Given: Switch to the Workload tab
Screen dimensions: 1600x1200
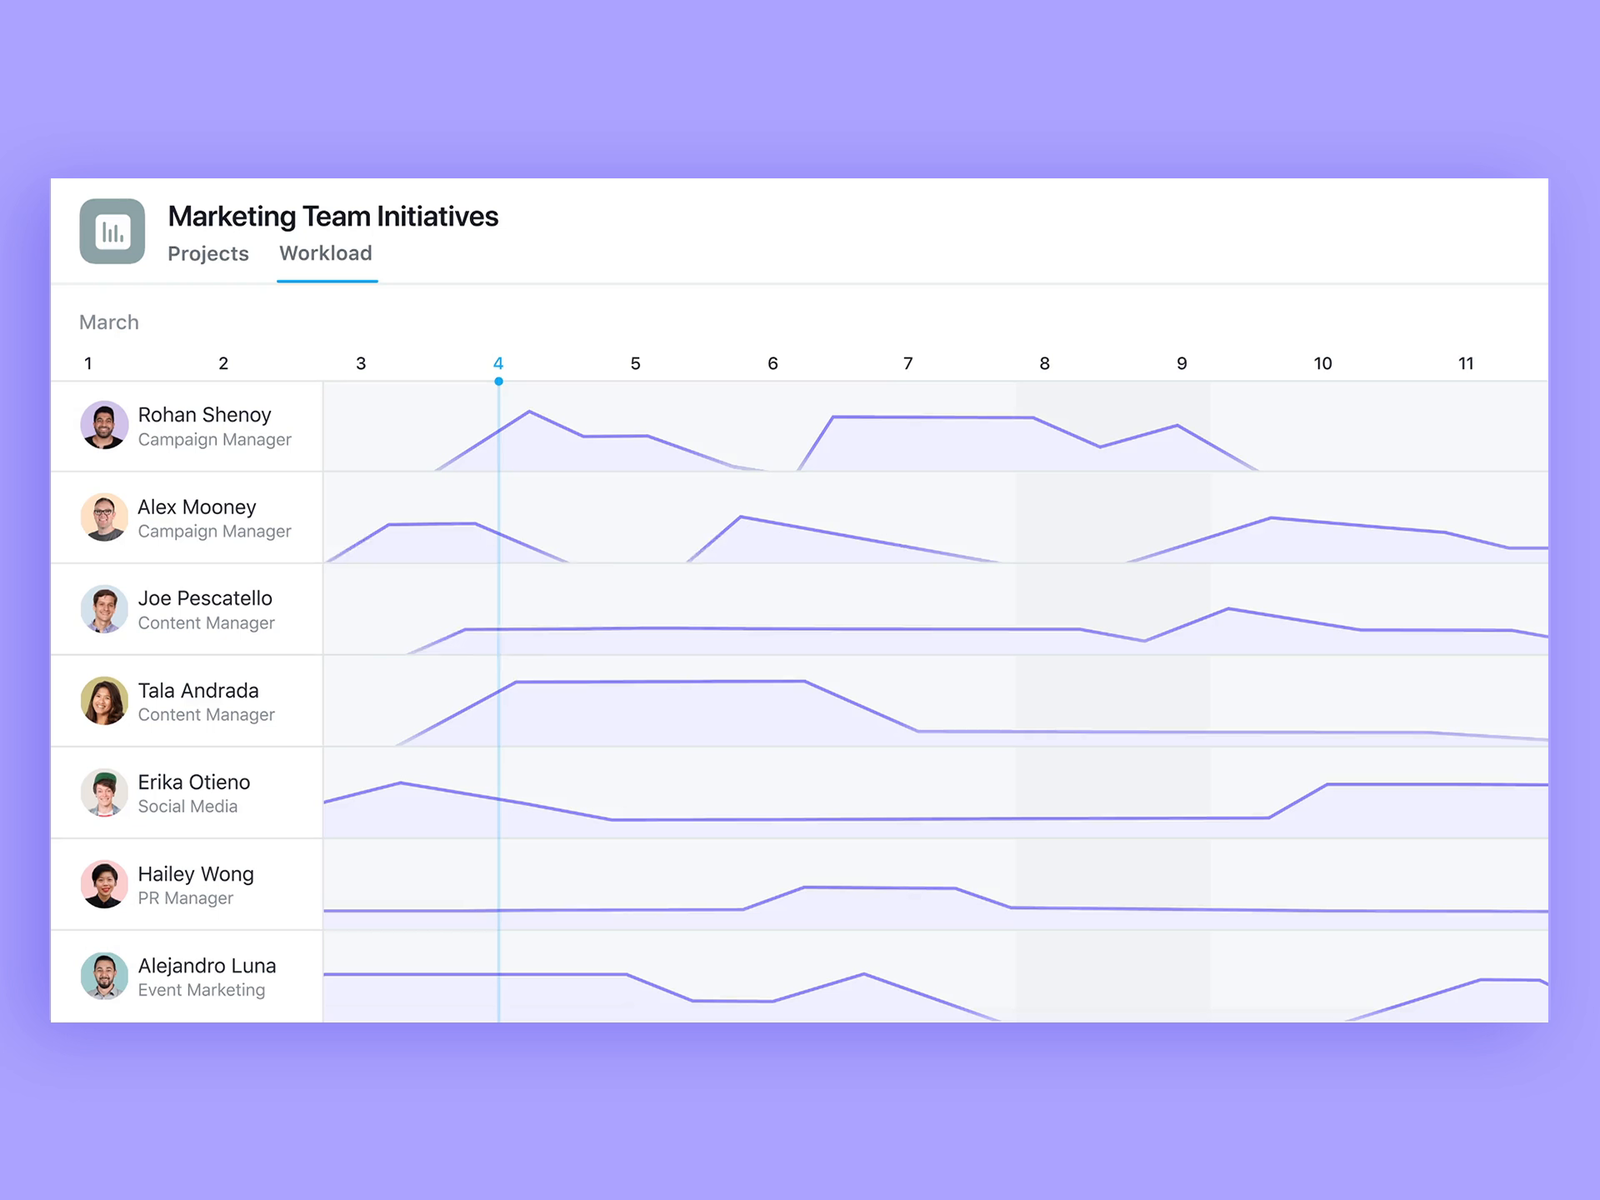Looking at the screenshot, I should pyautogui.click(x=325, y=253).
